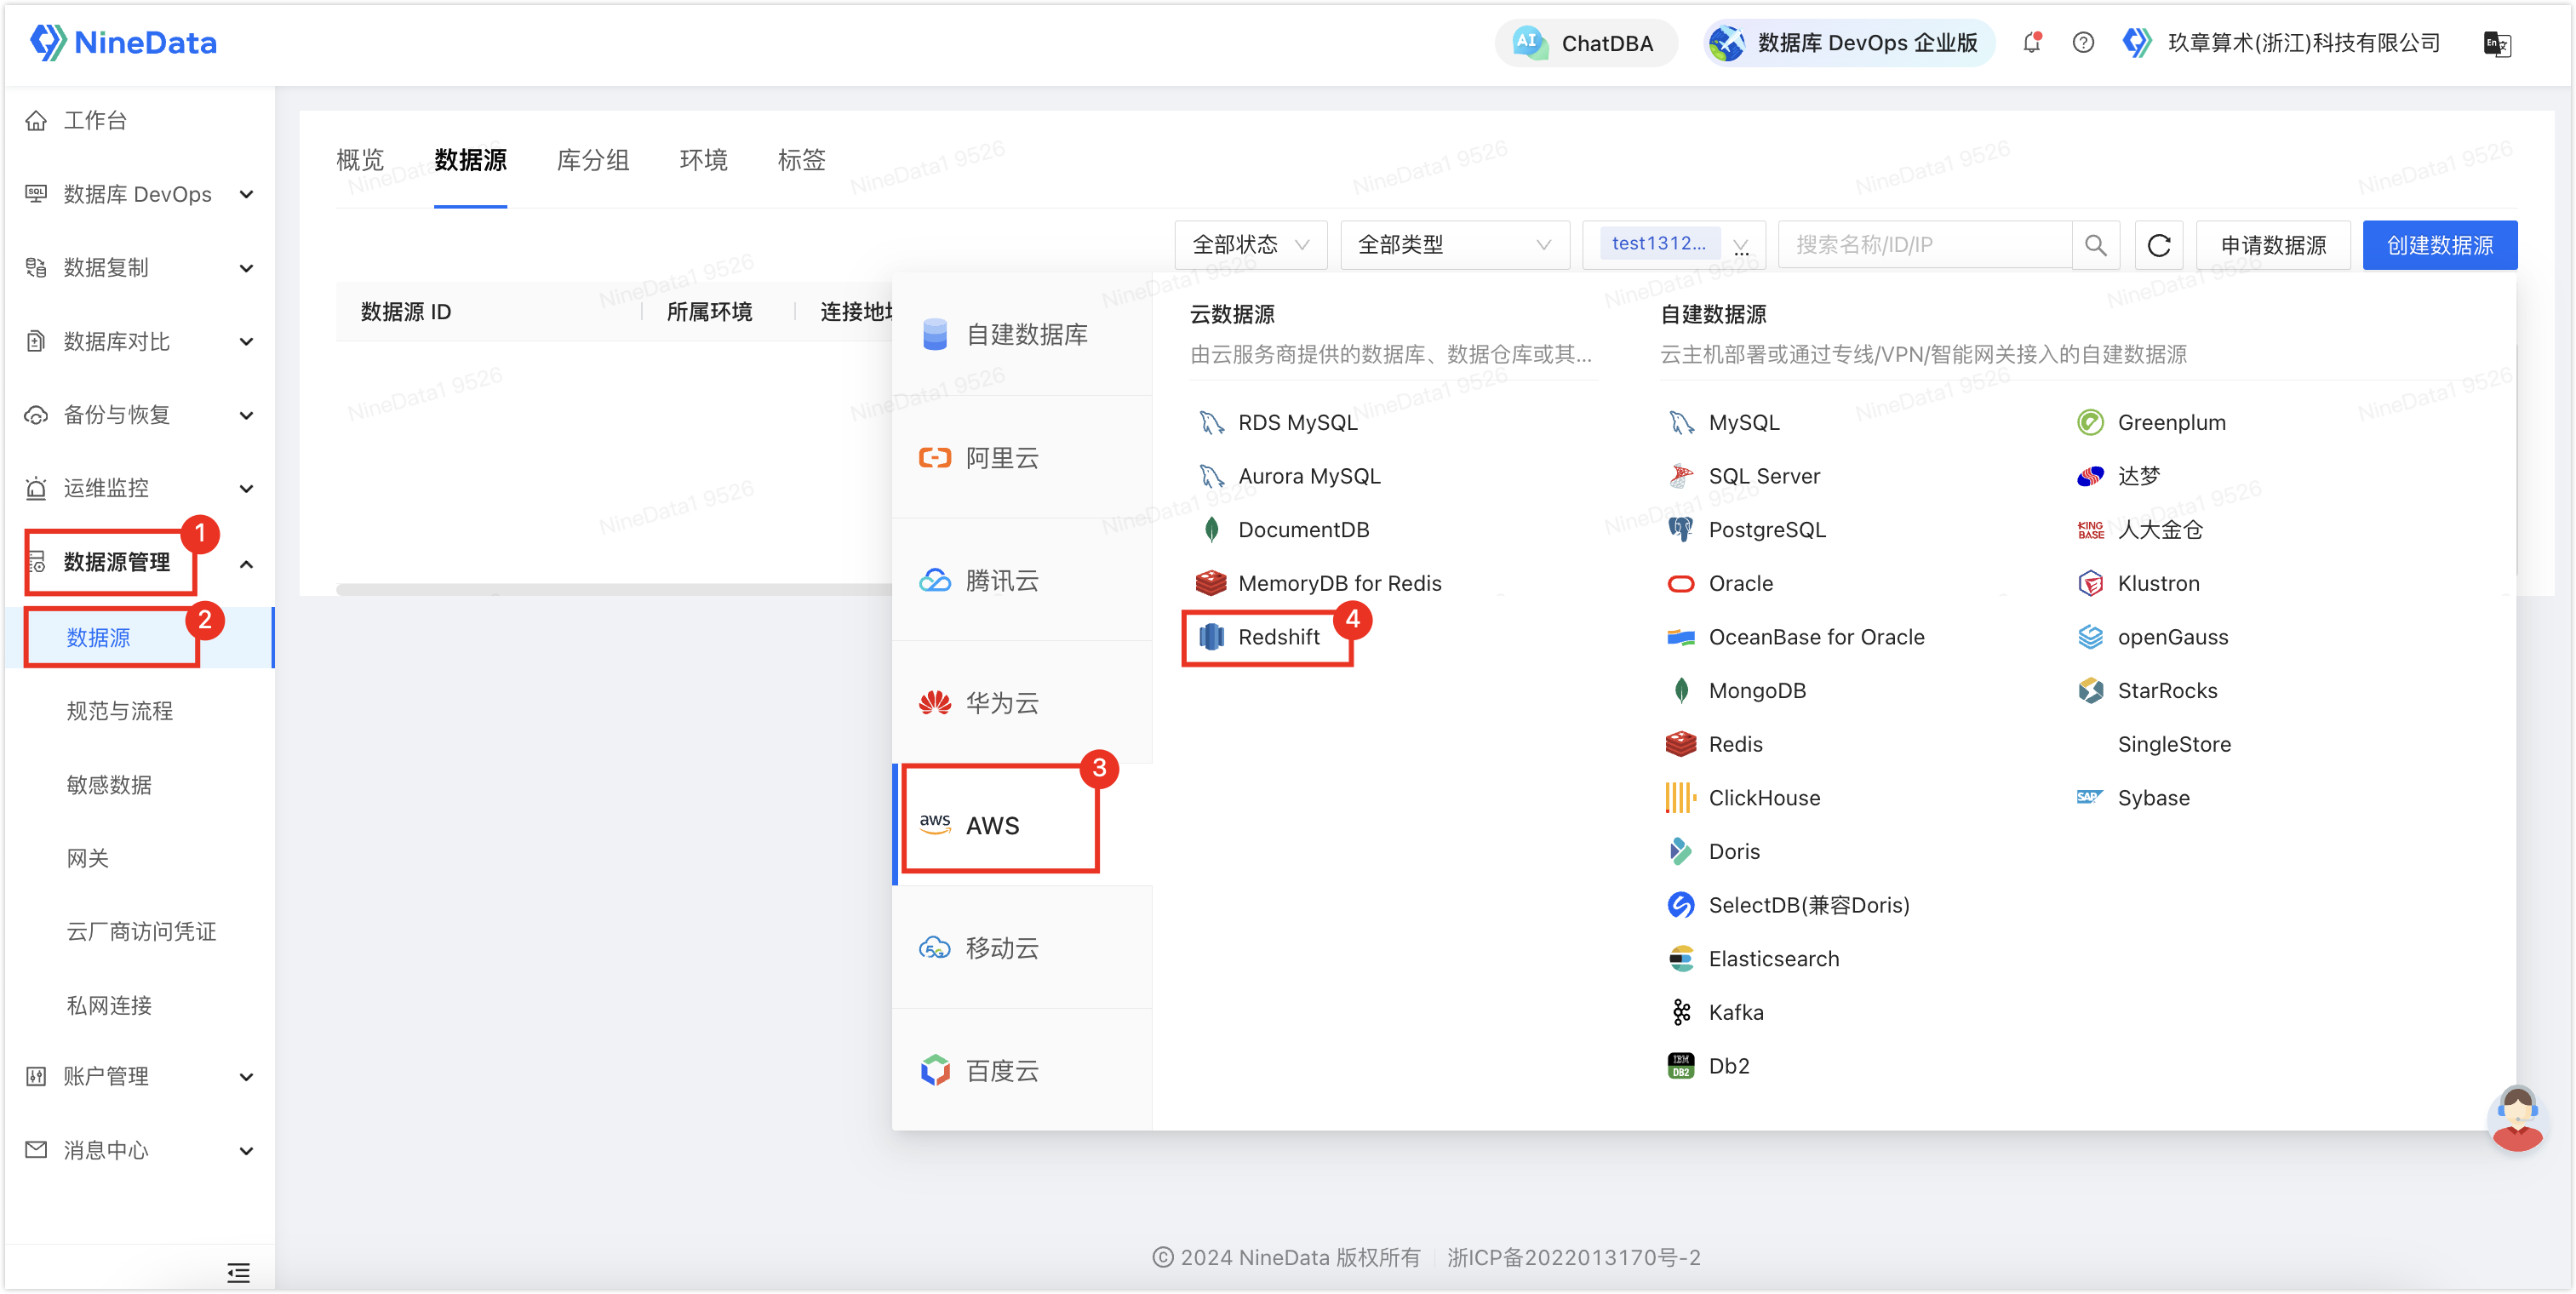Click the SQL Server icon

pyautogui.click(x=1681, y=476)
